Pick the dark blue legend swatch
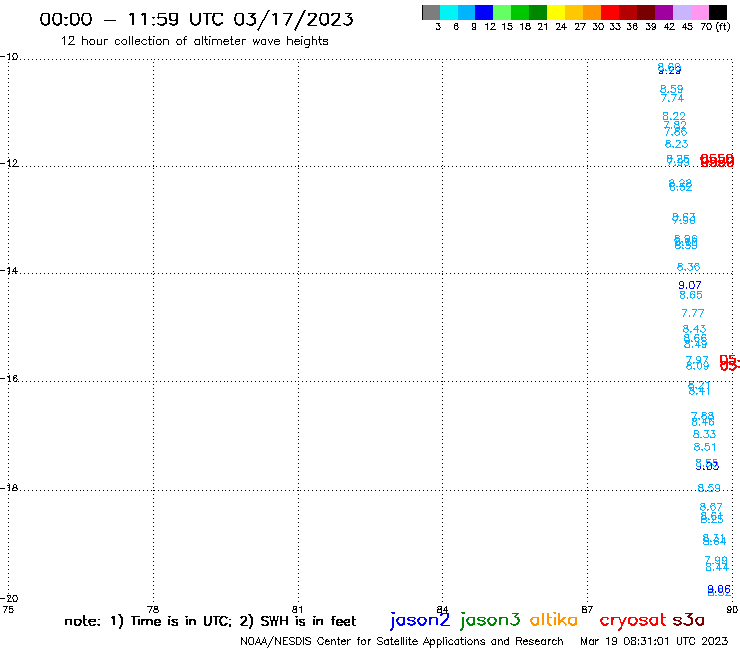 [484, 12]
